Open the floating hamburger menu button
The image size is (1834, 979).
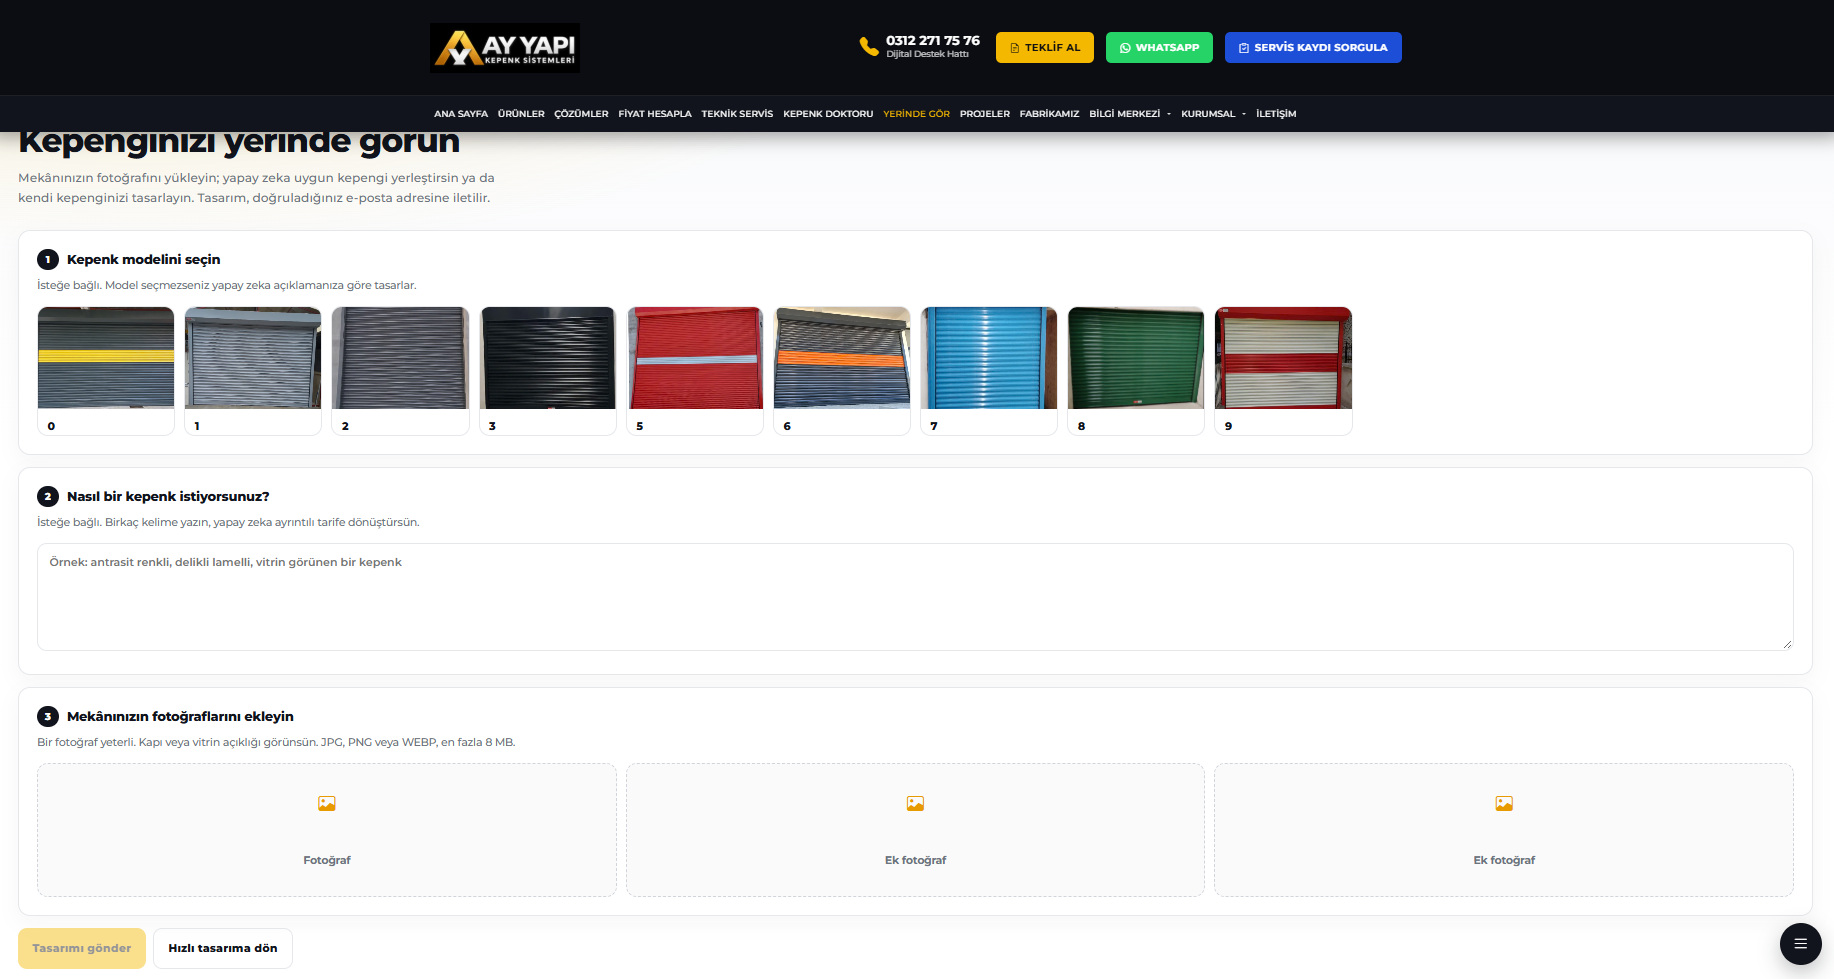1800,943
